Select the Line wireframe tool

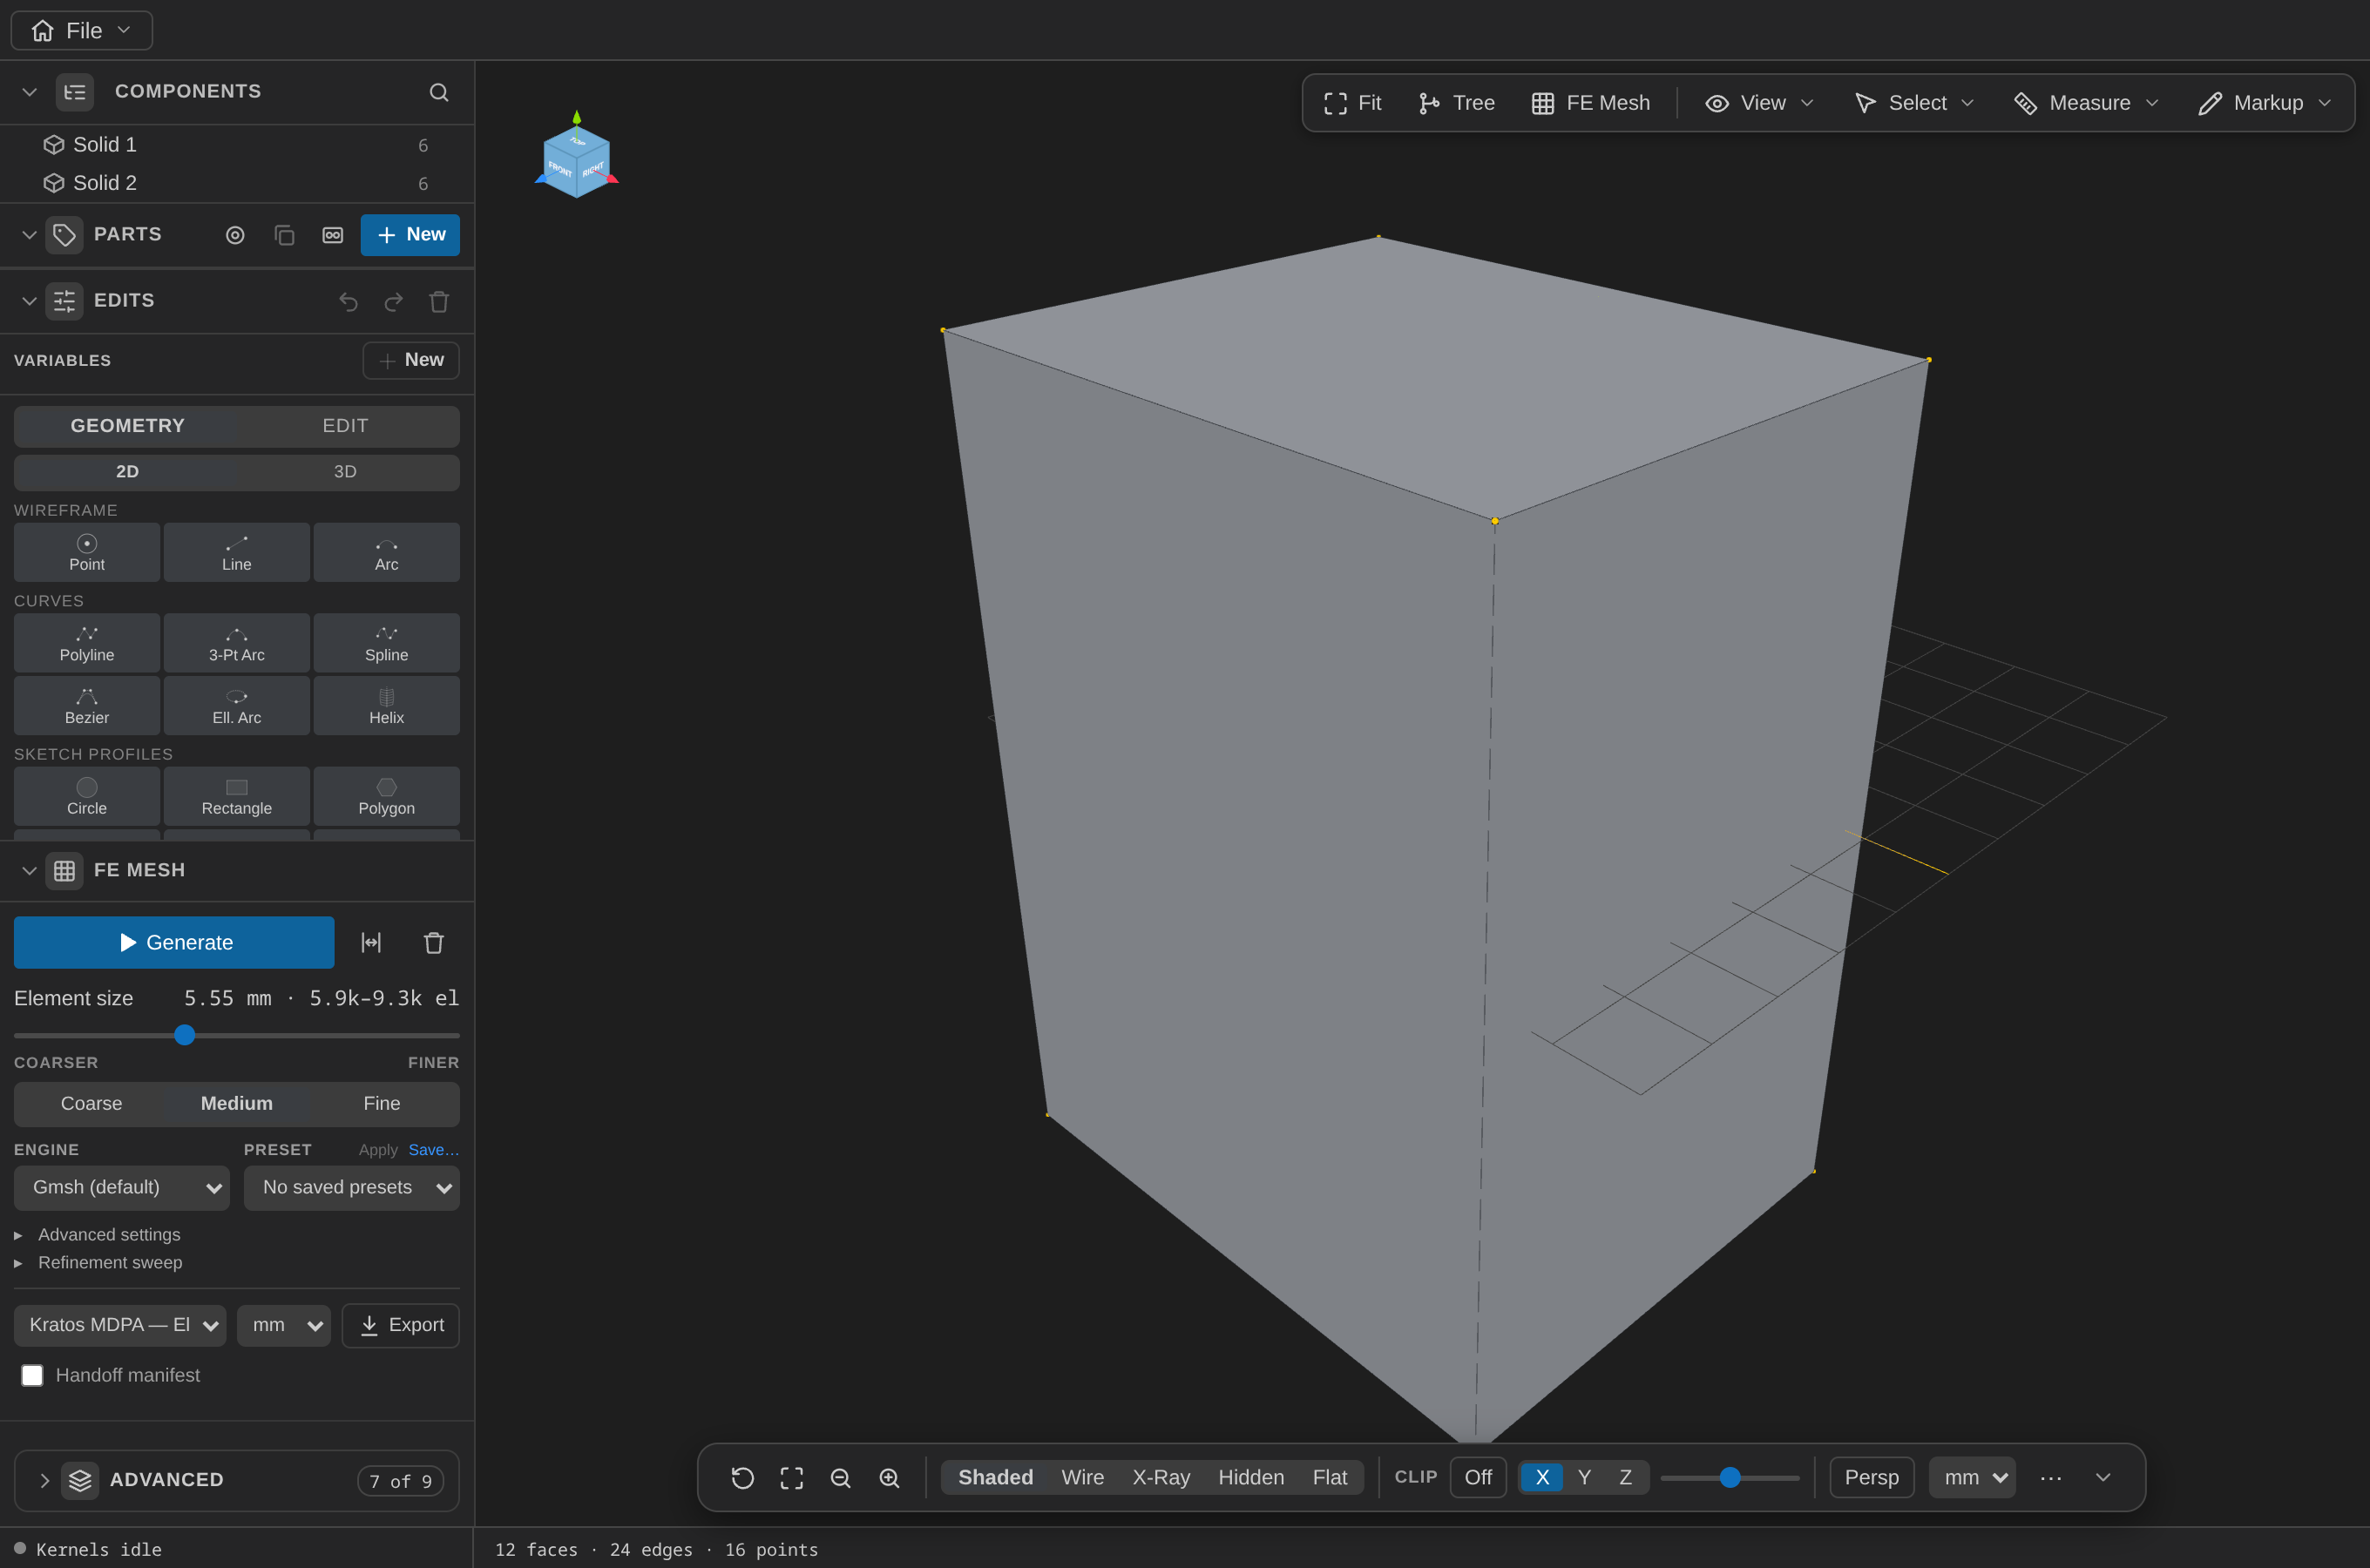coord(237,552)
